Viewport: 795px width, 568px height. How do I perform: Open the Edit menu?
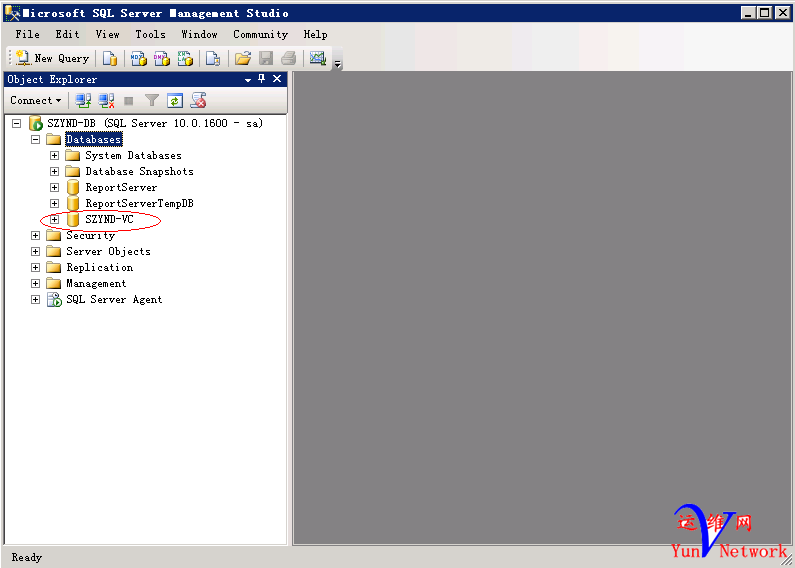tap(67, 34)
